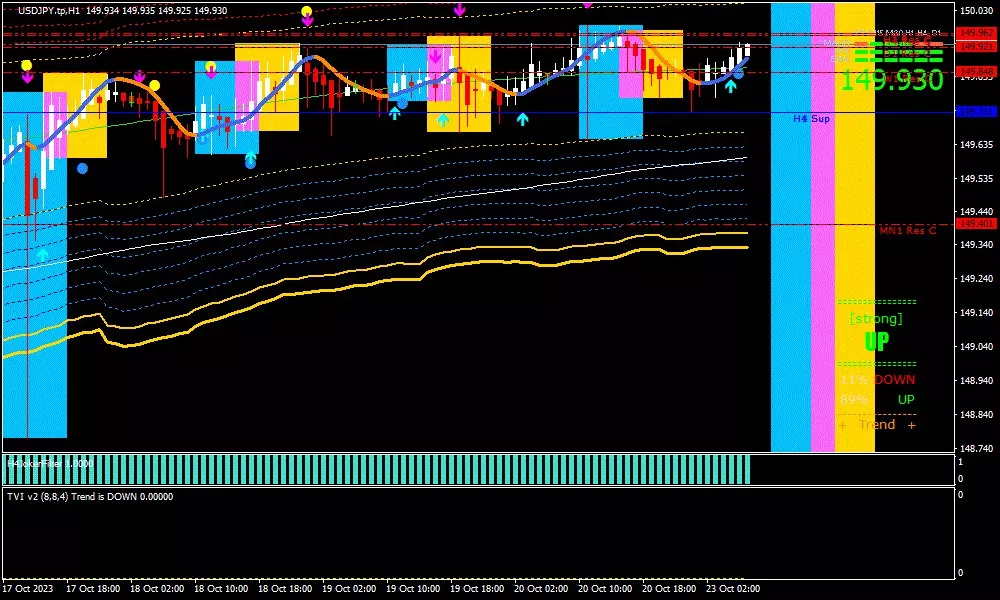Select the 'H4JokerFilter 1.0000' indicator label
Image resolution: width=1000 pixels, height=600 pixels.
pyautogui.click(x=50, y=464)
